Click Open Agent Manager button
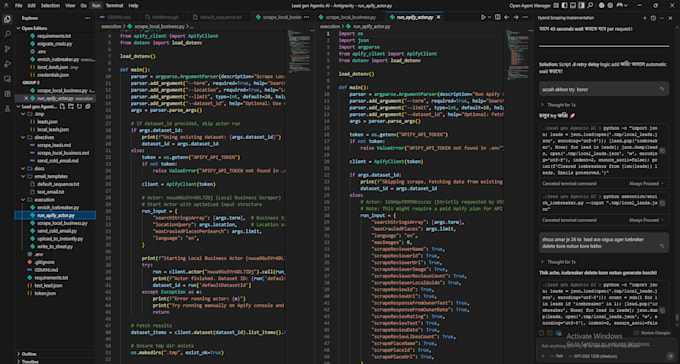This screenshot has width=680, height=364. (530, 6)
